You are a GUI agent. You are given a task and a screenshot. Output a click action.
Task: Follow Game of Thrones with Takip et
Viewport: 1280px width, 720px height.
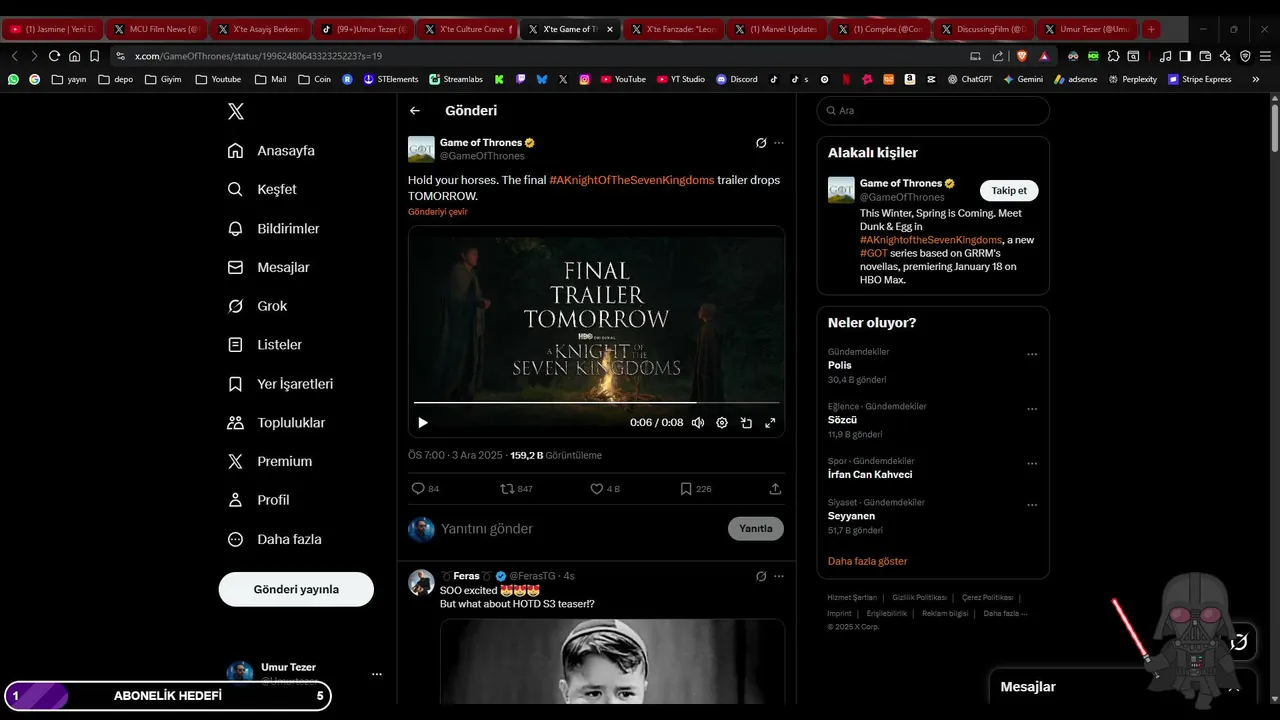pyautogui.click(x=1009, y=191)
